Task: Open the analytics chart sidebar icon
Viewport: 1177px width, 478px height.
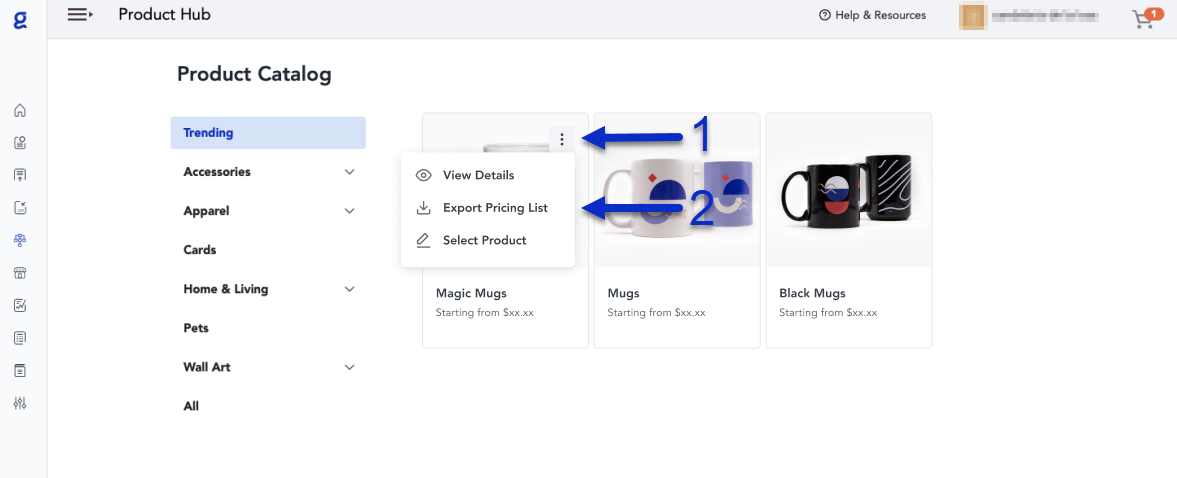Action: coord(20,305)
